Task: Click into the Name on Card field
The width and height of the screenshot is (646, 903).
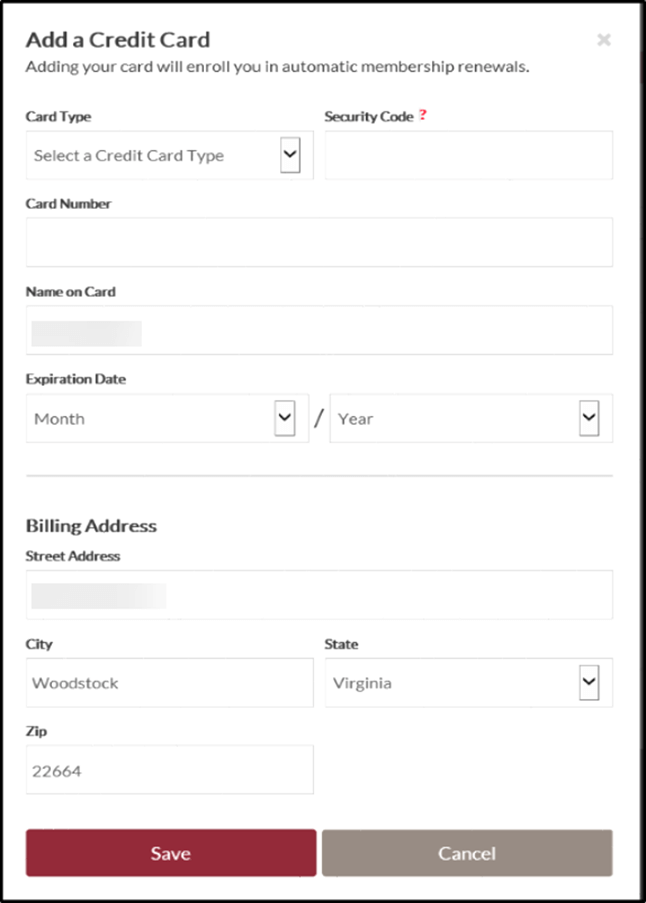Action: [x=320, y=330]
